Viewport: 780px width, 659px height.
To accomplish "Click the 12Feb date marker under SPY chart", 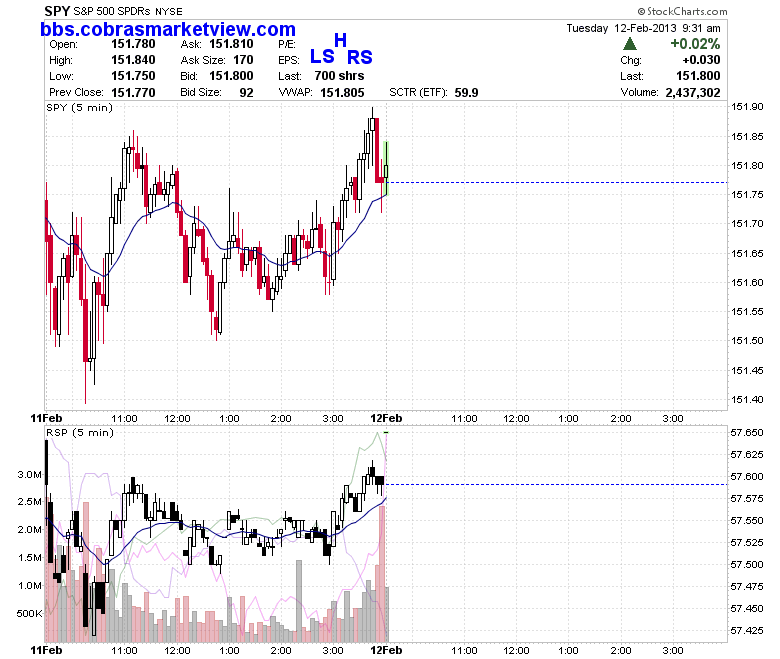I will (x=386, y=418).
